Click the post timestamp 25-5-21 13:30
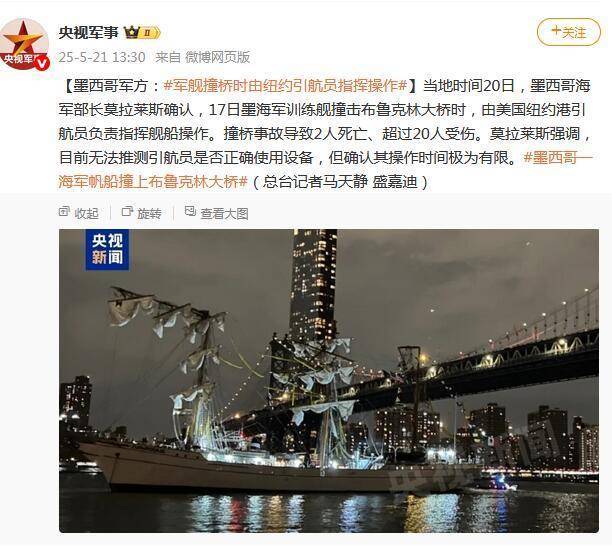This screenshot has width=612, height=548. pos(102,57)
